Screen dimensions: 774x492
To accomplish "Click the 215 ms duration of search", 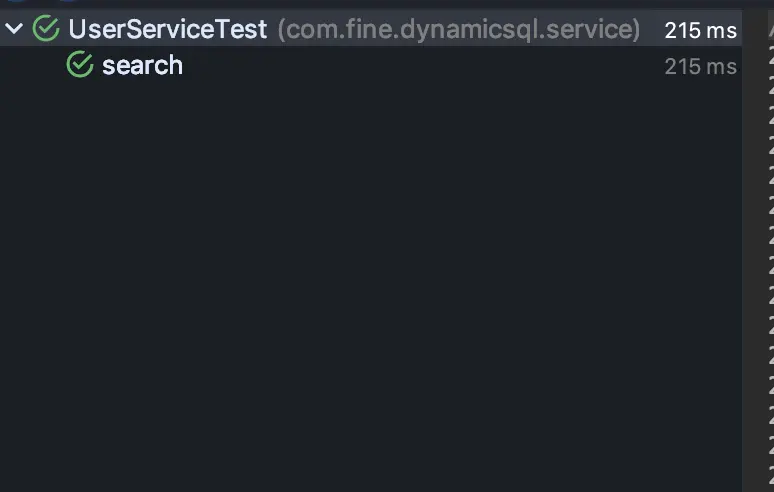I will tap(700, 67).
